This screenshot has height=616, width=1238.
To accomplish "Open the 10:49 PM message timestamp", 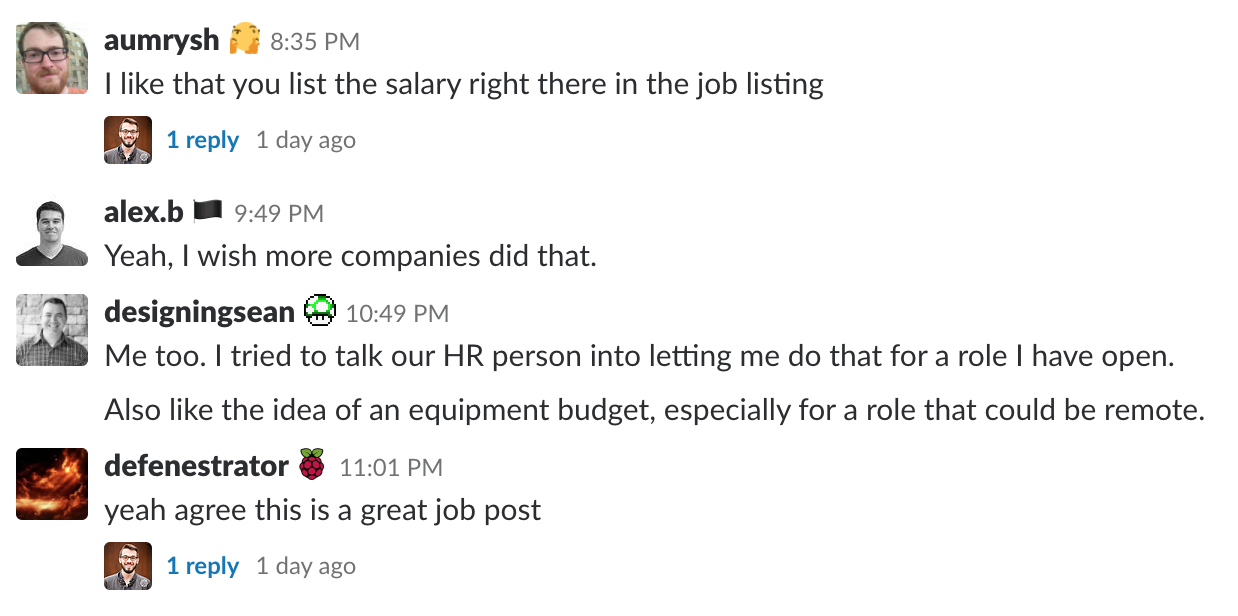I will pos(397,314).
